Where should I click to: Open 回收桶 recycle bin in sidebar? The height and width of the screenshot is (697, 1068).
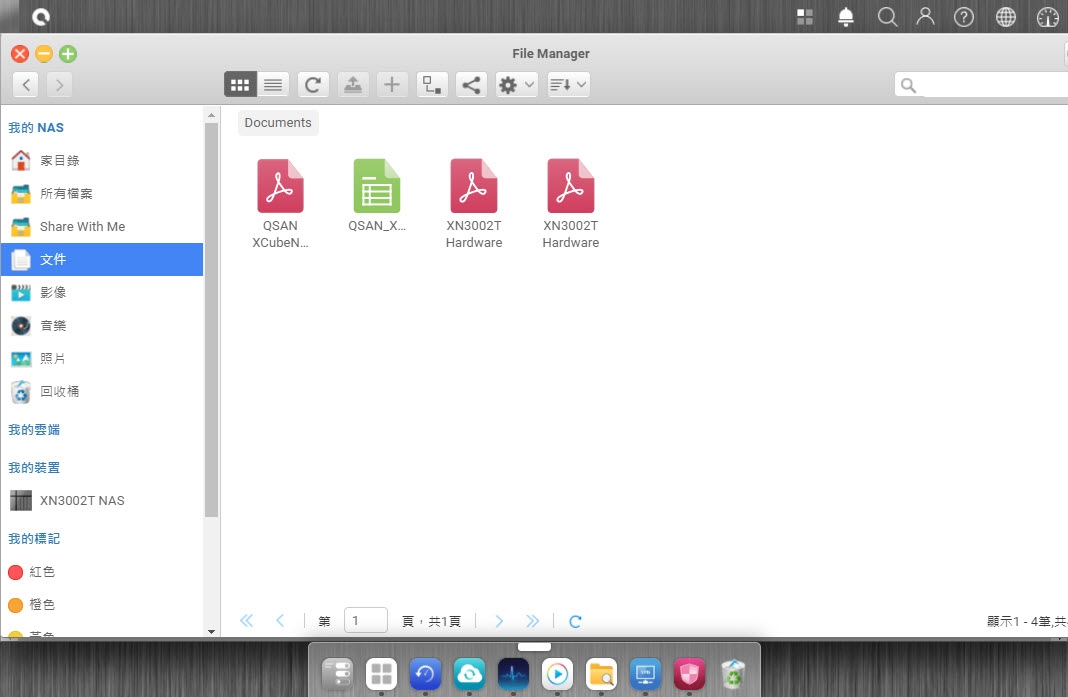(102, 391)
